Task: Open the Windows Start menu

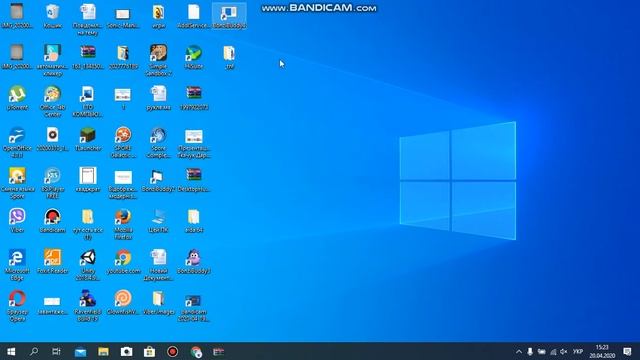Action: pos(11,351)
